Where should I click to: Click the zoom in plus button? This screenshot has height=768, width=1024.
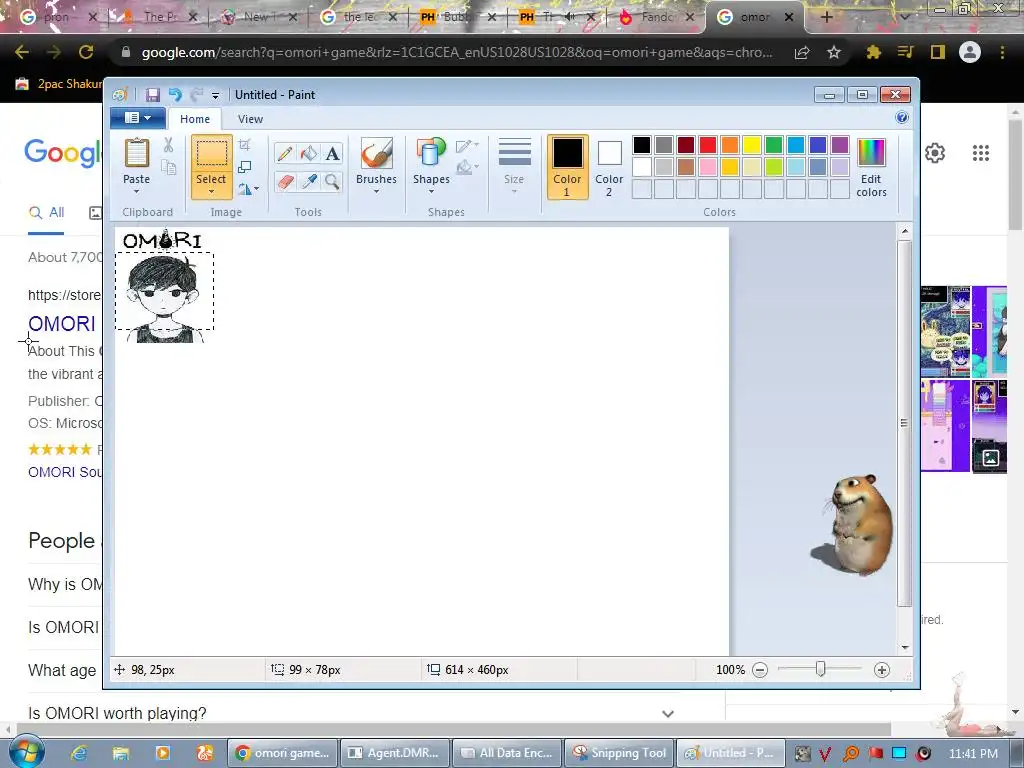click(882, 670)
